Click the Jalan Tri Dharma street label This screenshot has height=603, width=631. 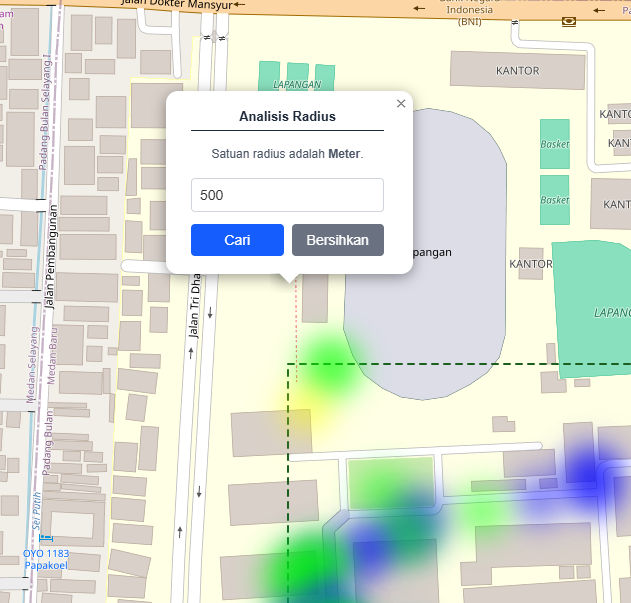coord(194,306)
